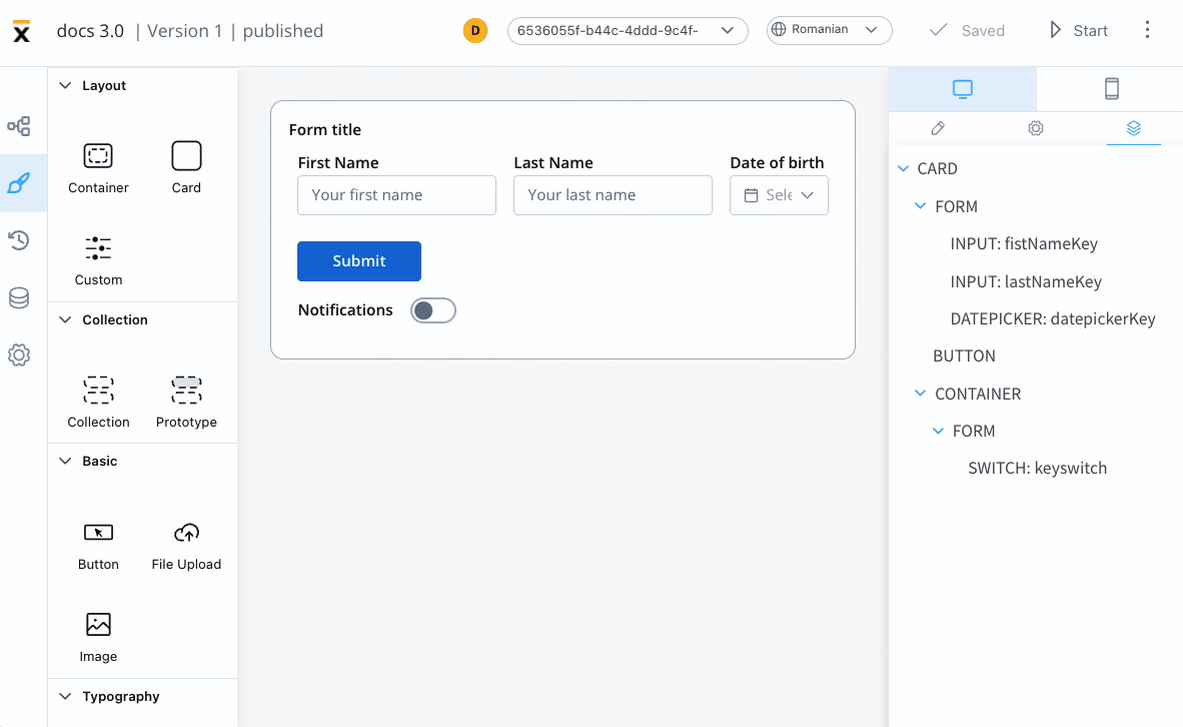The height and width of the screenshot is (727, 1183).
Task: Switch to mobile device preview
Action: click(1111, 89)
